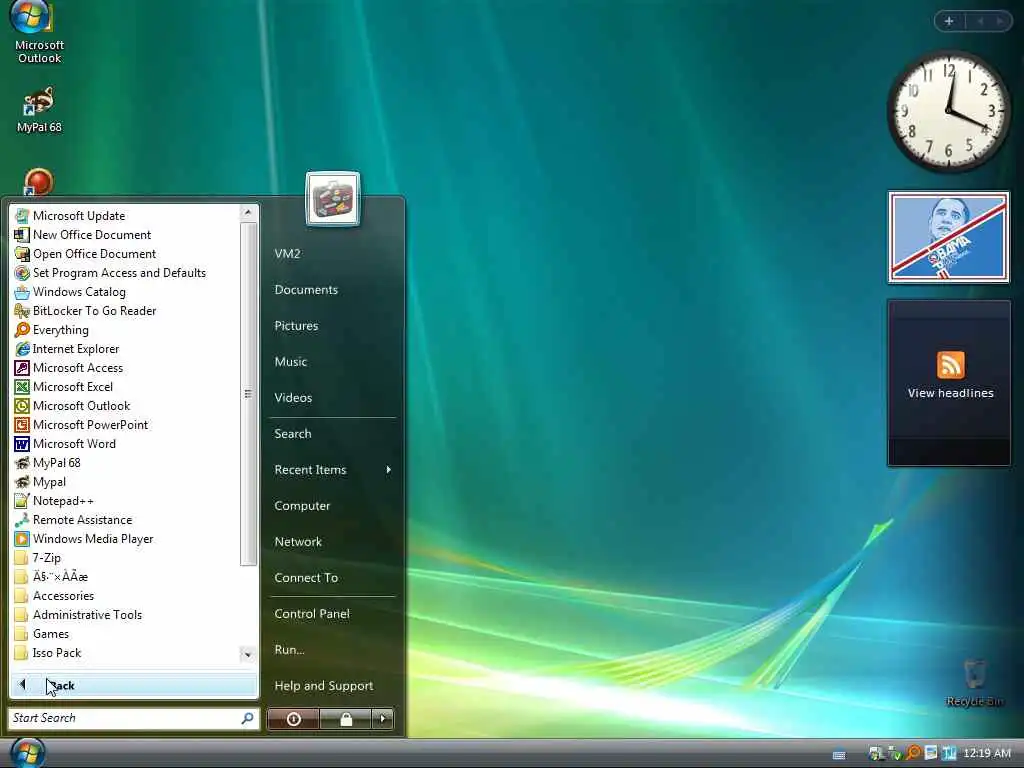Click the Start orb on the taskbar
This screenshot has width=1024, height=768.
coord(27,752)
